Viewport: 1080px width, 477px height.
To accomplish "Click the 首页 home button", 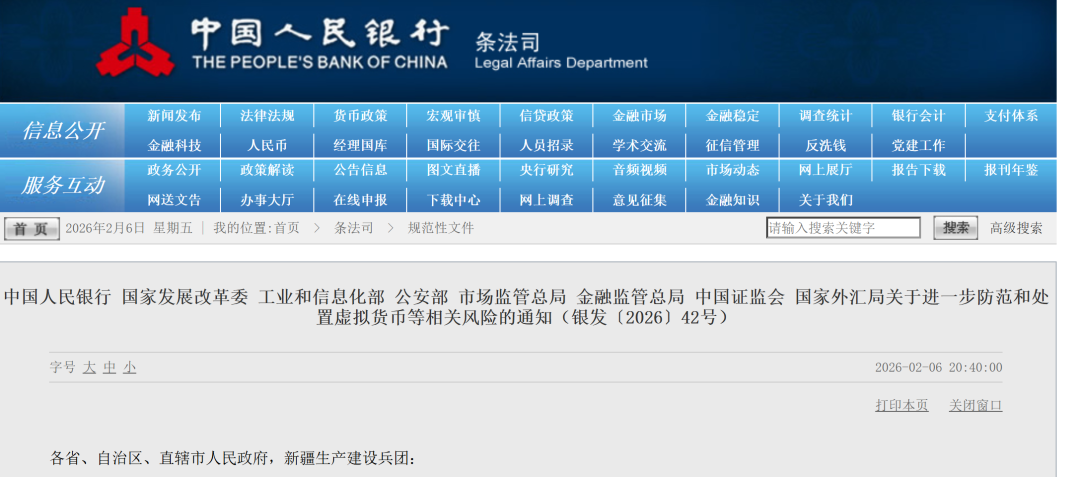I will (x=32, y=229).
